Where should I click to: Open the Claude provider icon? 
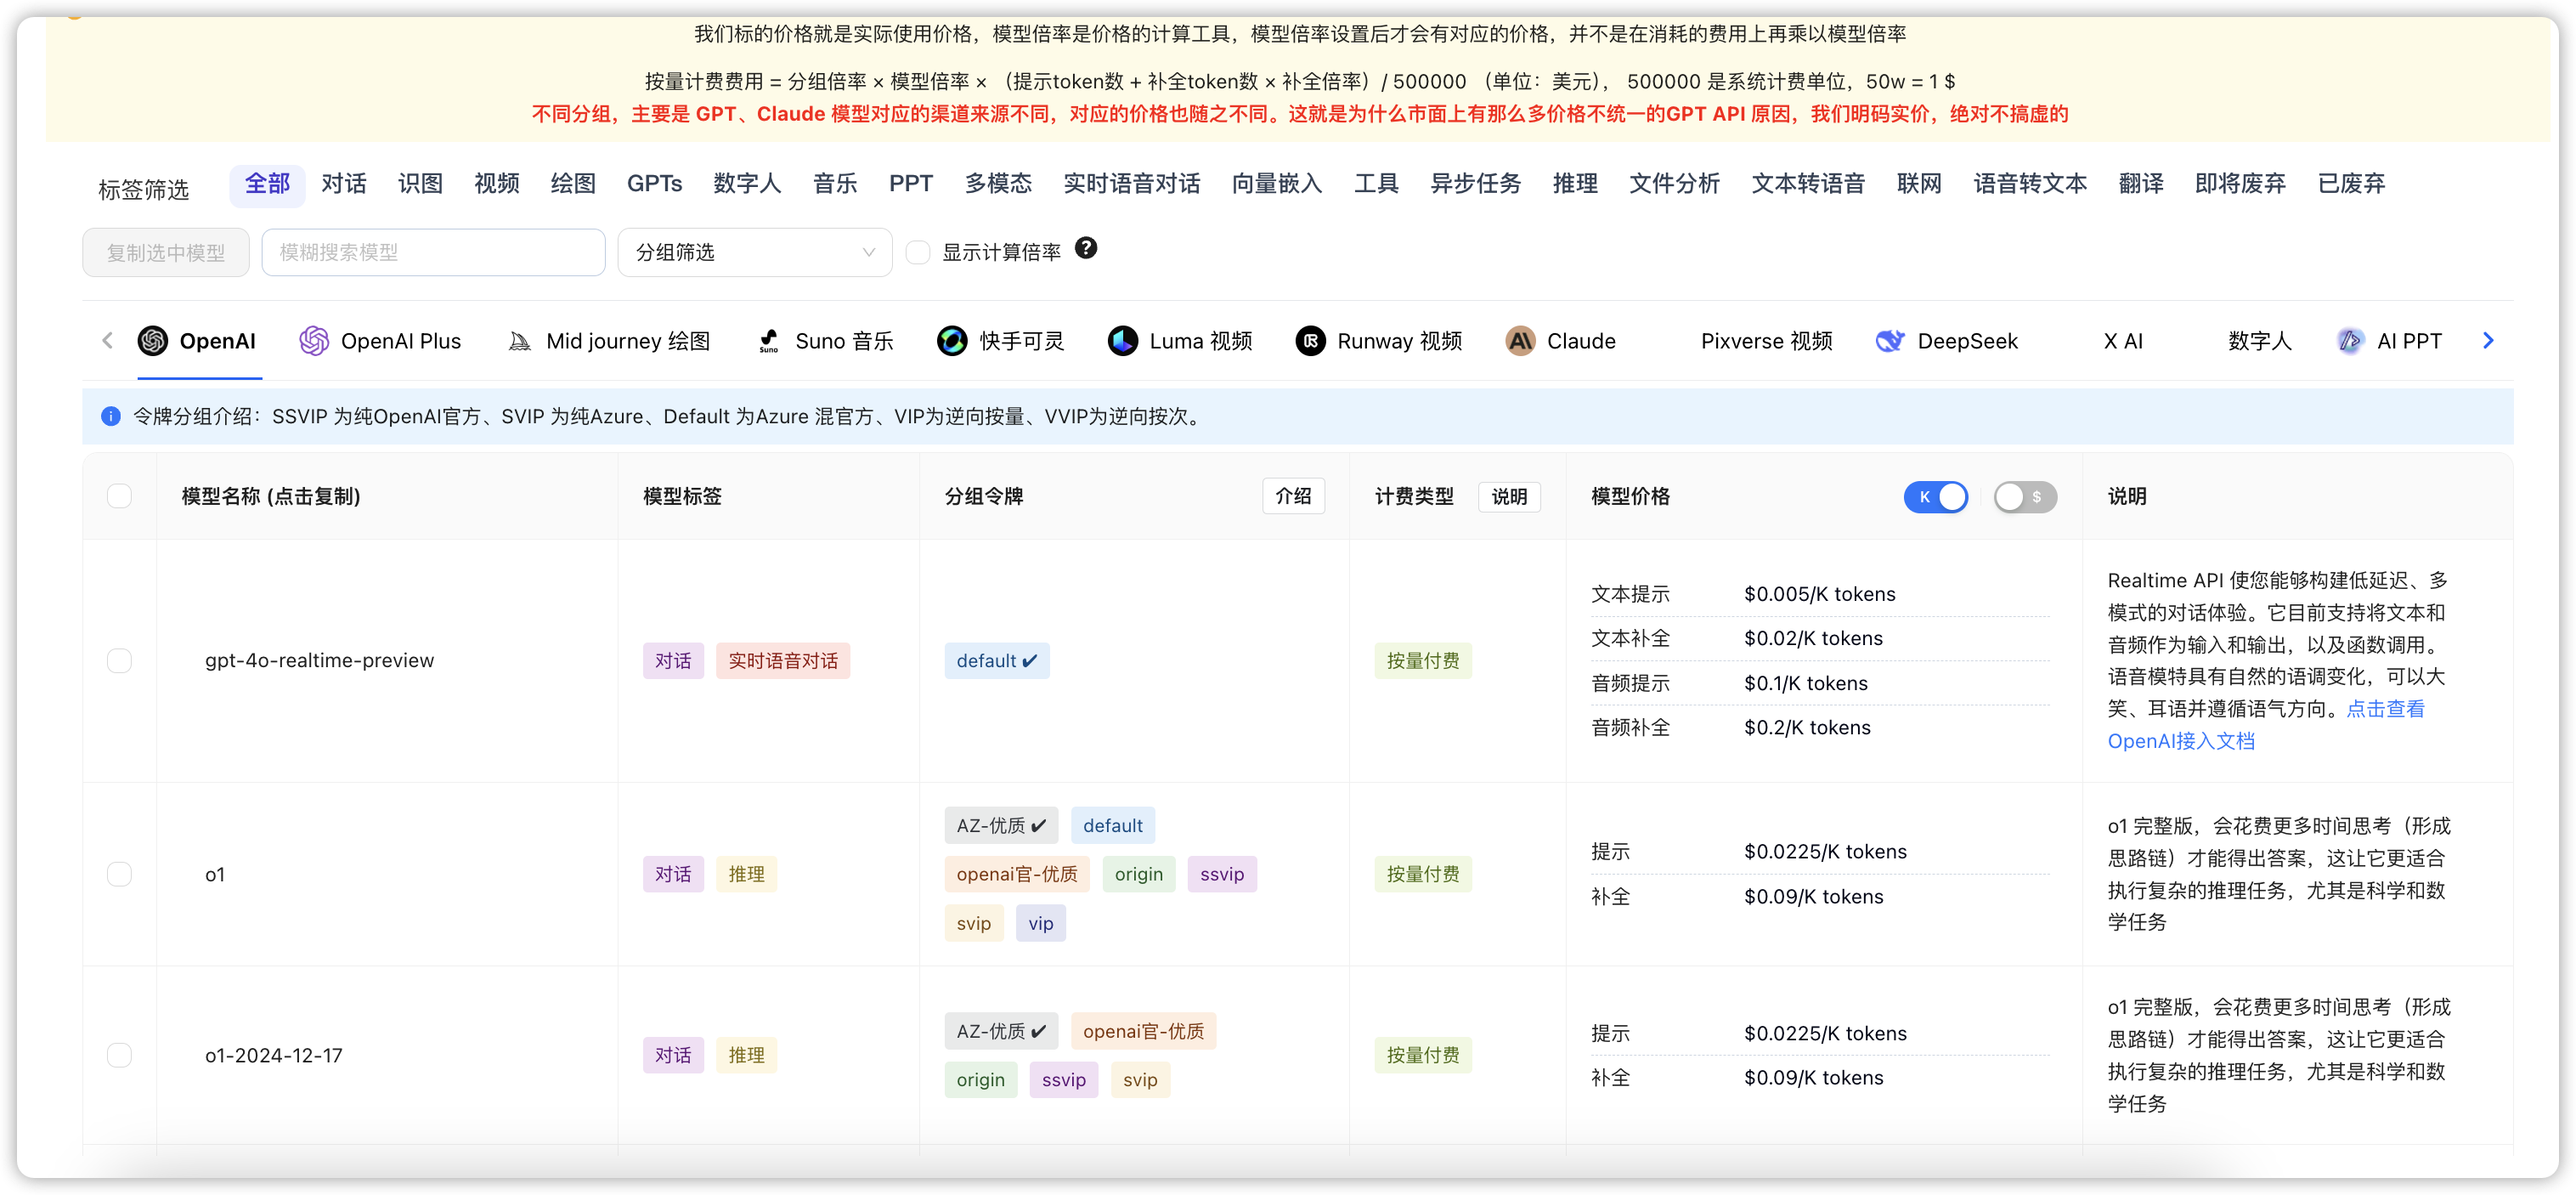click(x=1520, y=341)
